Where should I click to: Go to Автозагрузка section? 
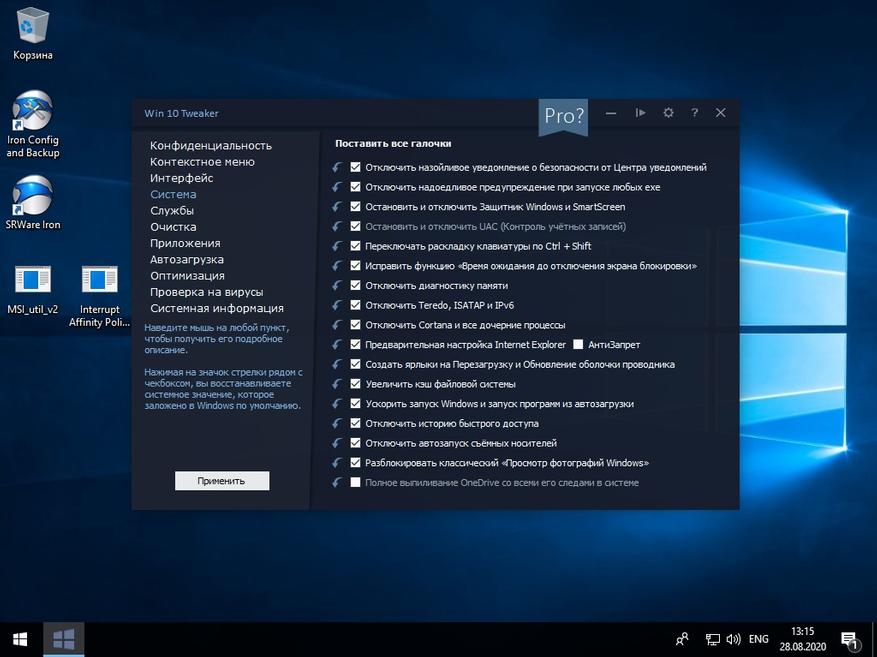[187, 259]
